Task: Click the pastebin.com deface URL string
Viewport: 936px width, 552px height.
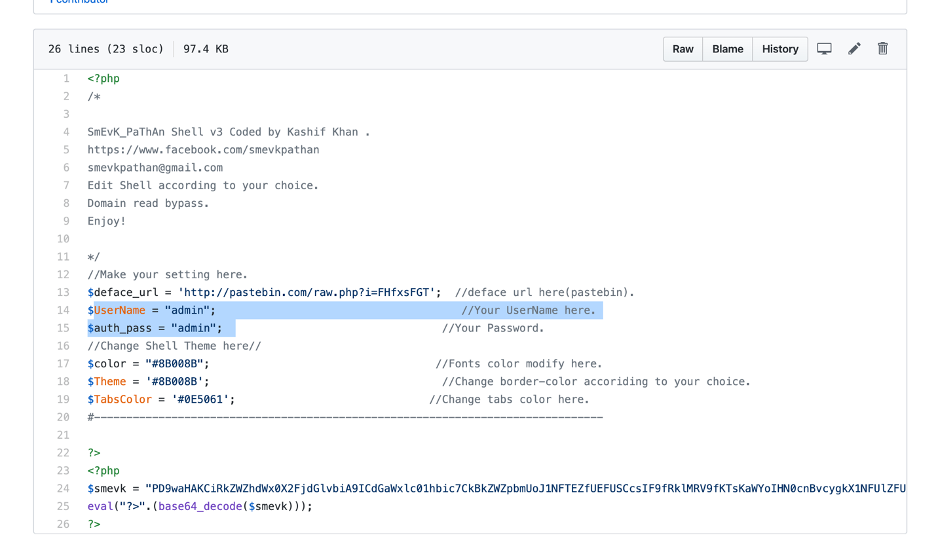Action: (306, 292)
